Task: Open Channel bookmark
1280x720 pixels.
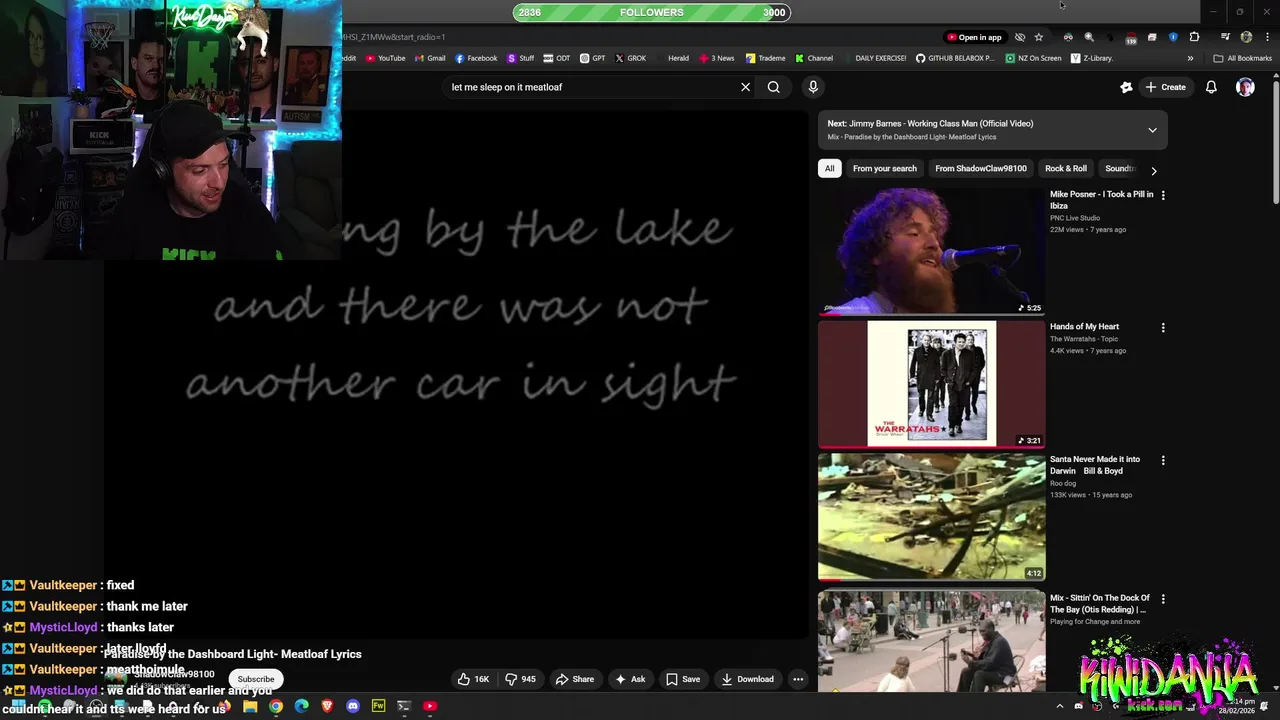Action: click(814, 58)
